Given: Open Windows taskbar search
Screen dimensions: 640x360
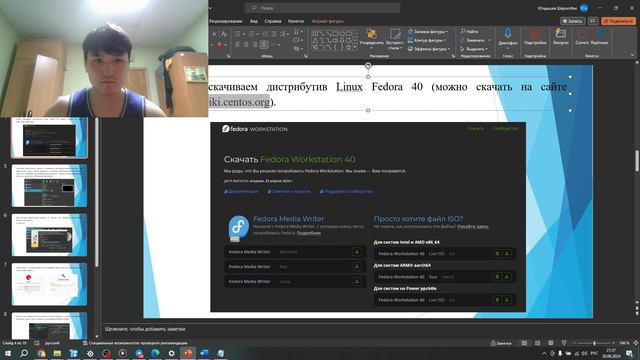Looking at the screenshot, I should [x=24, y=353].
